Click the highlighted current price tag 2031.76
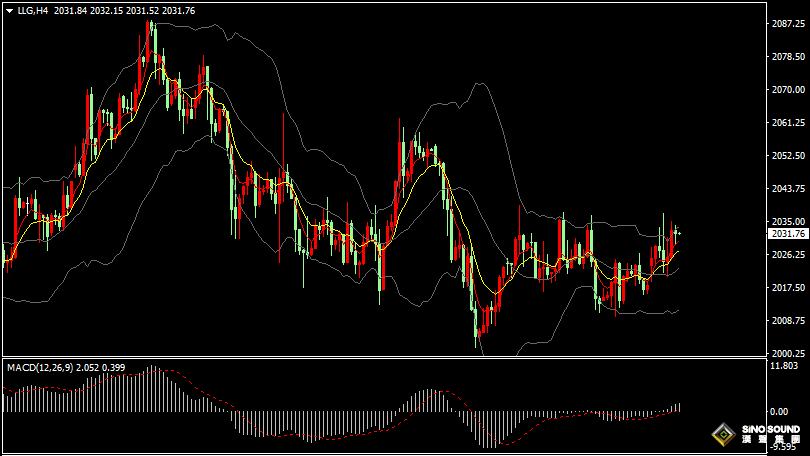This screenshot has height=456, width=810. point(788,234)
